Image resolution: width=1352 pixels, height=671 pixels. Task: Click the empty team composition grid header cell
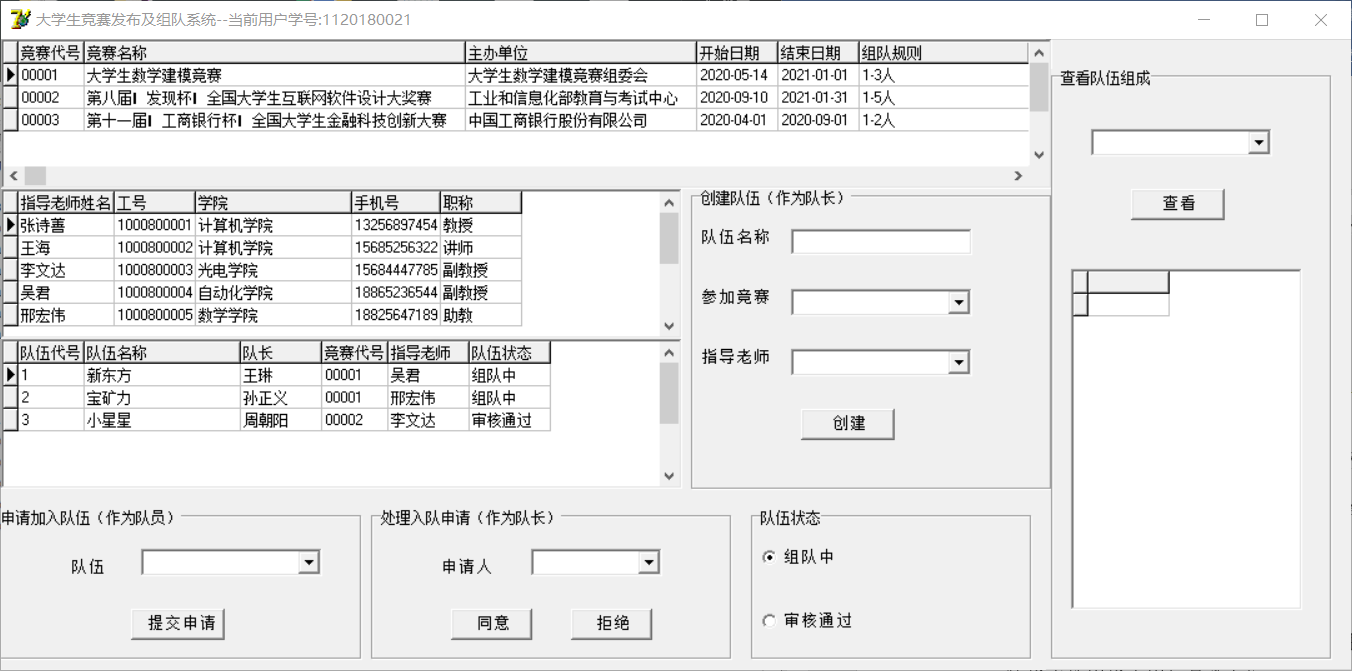coord(1128,282)
